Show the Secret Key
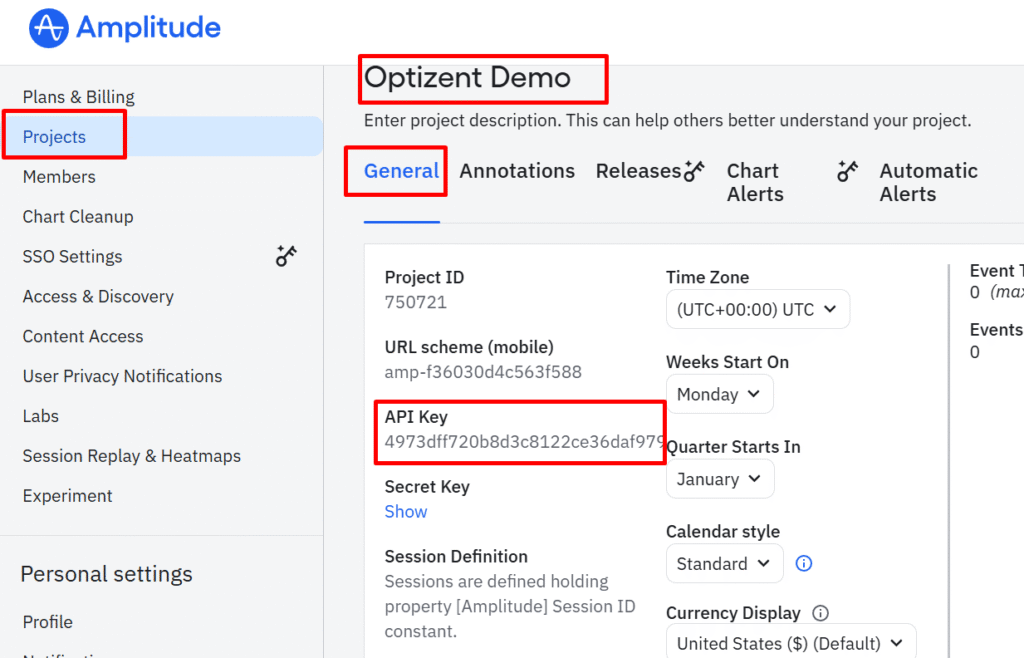This screenshot has width=1024, height=658. [x=406, y=511]
